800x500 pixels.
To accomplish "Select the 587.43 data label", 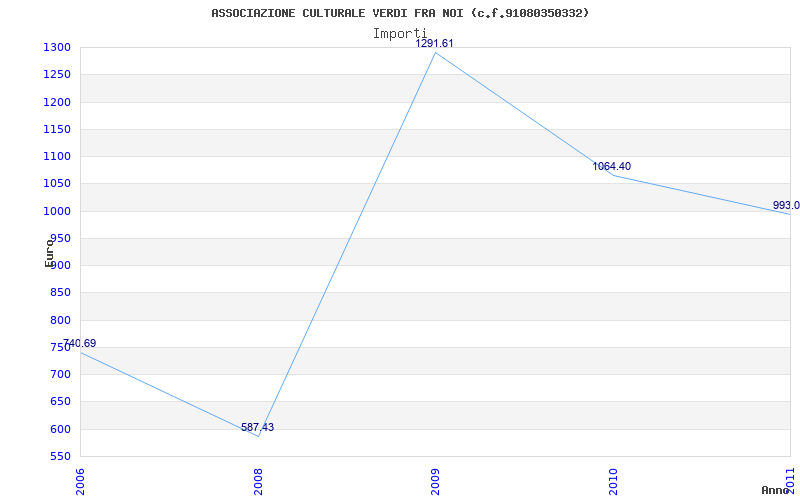I will [257, 428].
